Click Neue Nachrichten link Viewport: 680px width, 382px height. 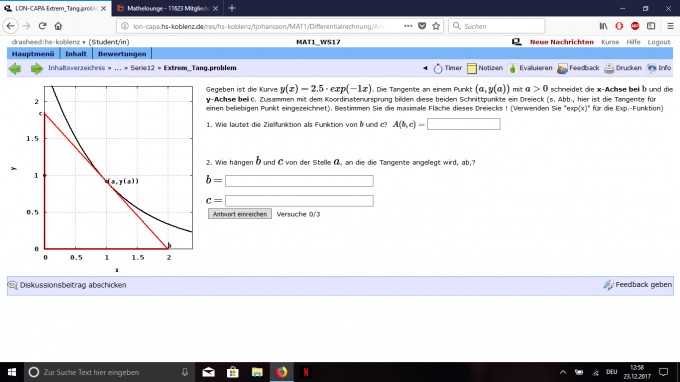point(562,42)
